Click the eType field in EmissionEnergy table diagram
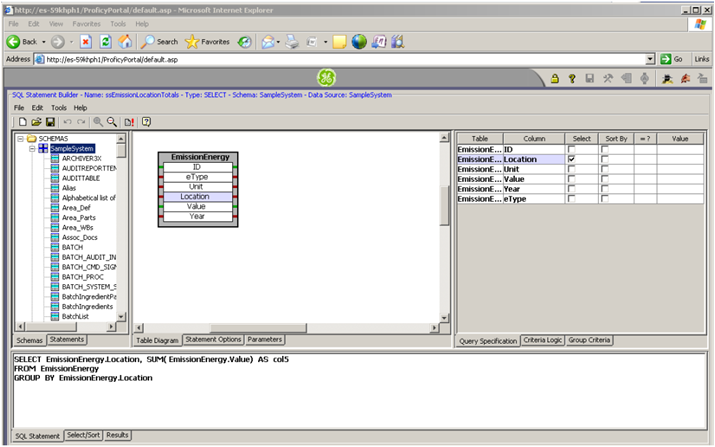This screenshot has width=715, height=447. 197,177
